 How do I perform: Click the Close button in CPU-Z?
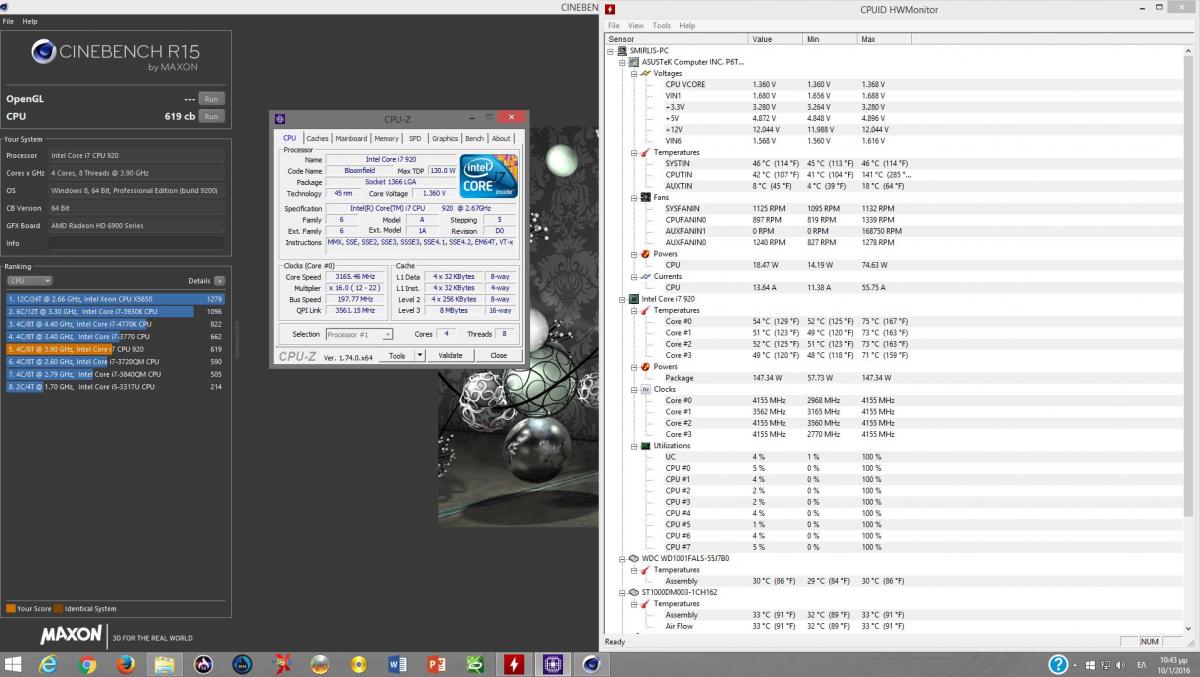click(x=498, y=355)
